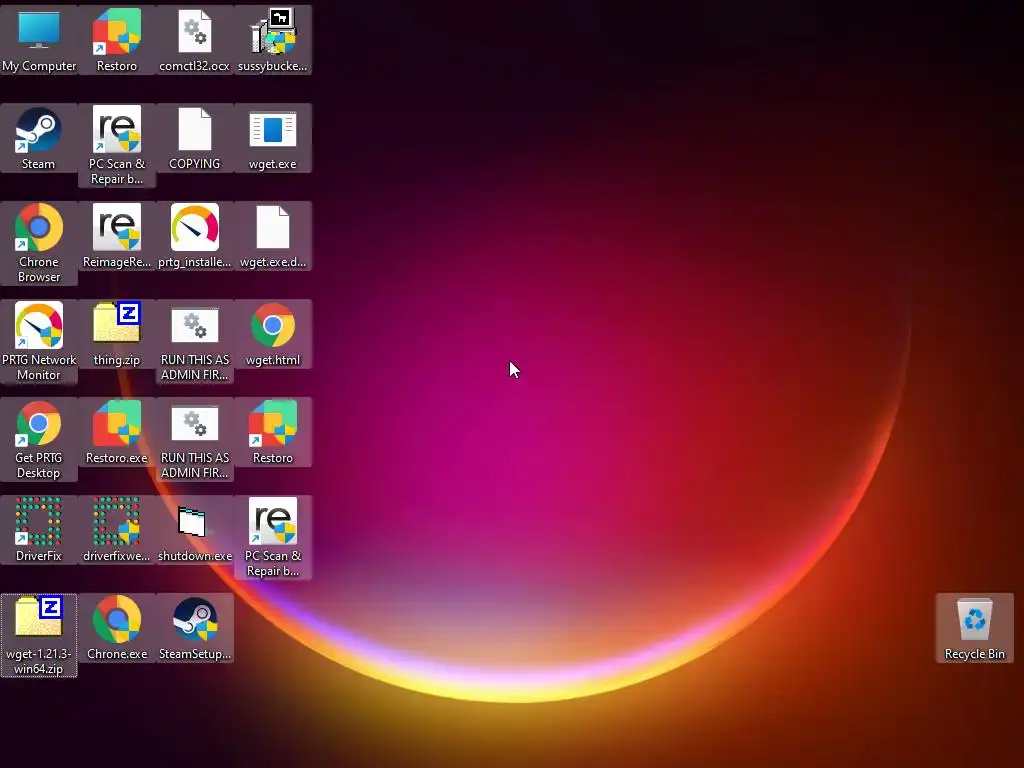
Task: Select the comctl32.ocx file icon
Action: tap(195, 40)
